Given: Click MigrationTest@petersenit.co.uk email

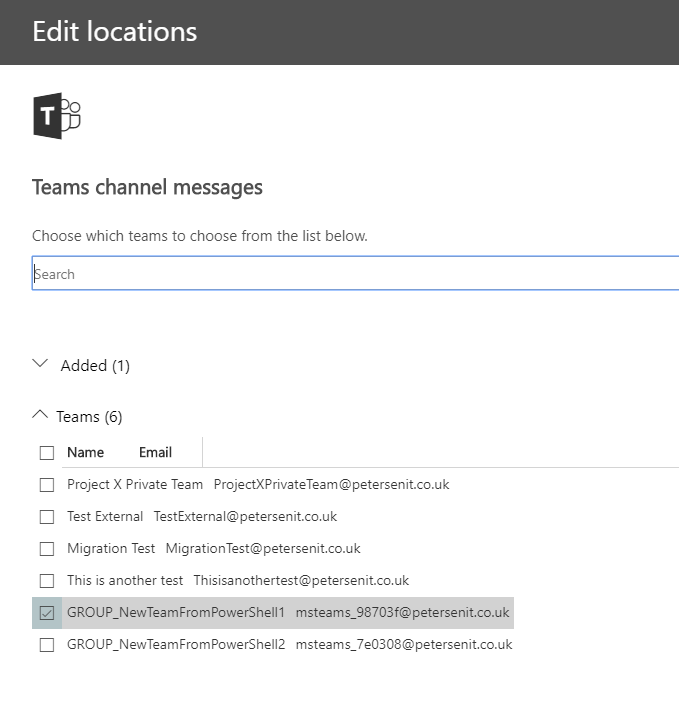Looking at the screenshot, I should [x=263, y=548].
